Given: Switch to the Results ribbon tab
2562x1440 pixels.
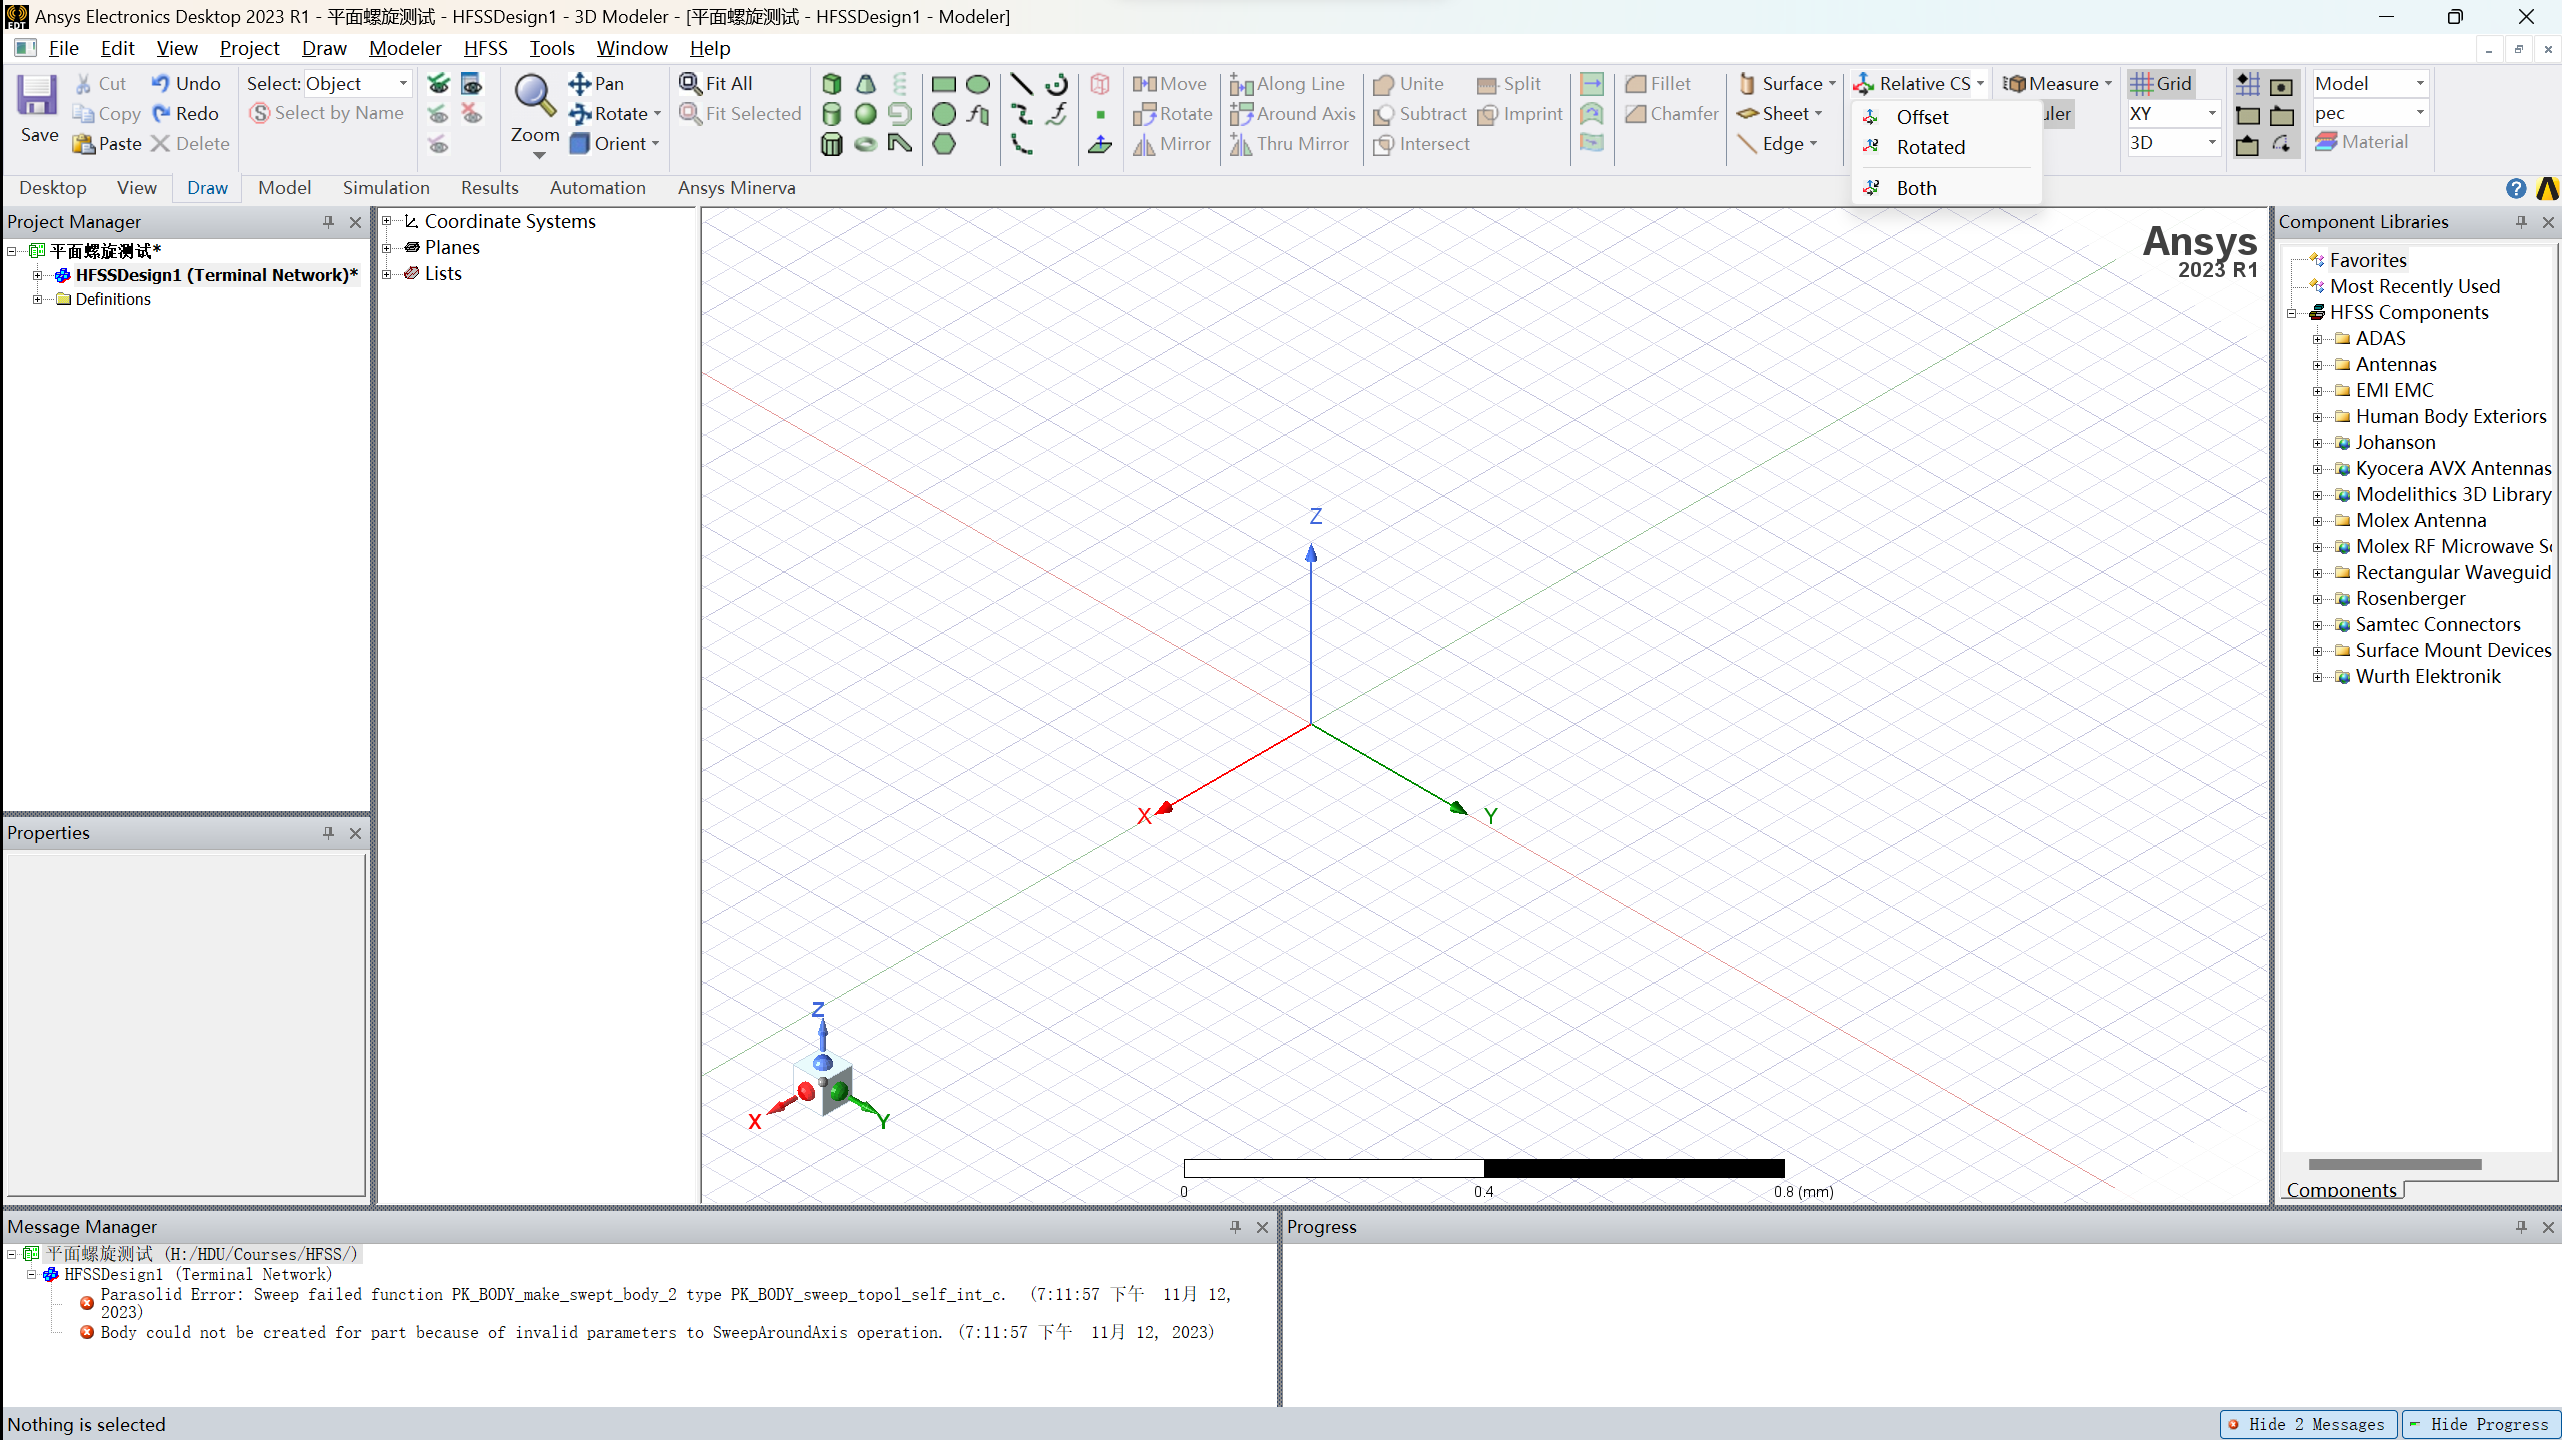Looking at the screenshot, I should (490, 188).
